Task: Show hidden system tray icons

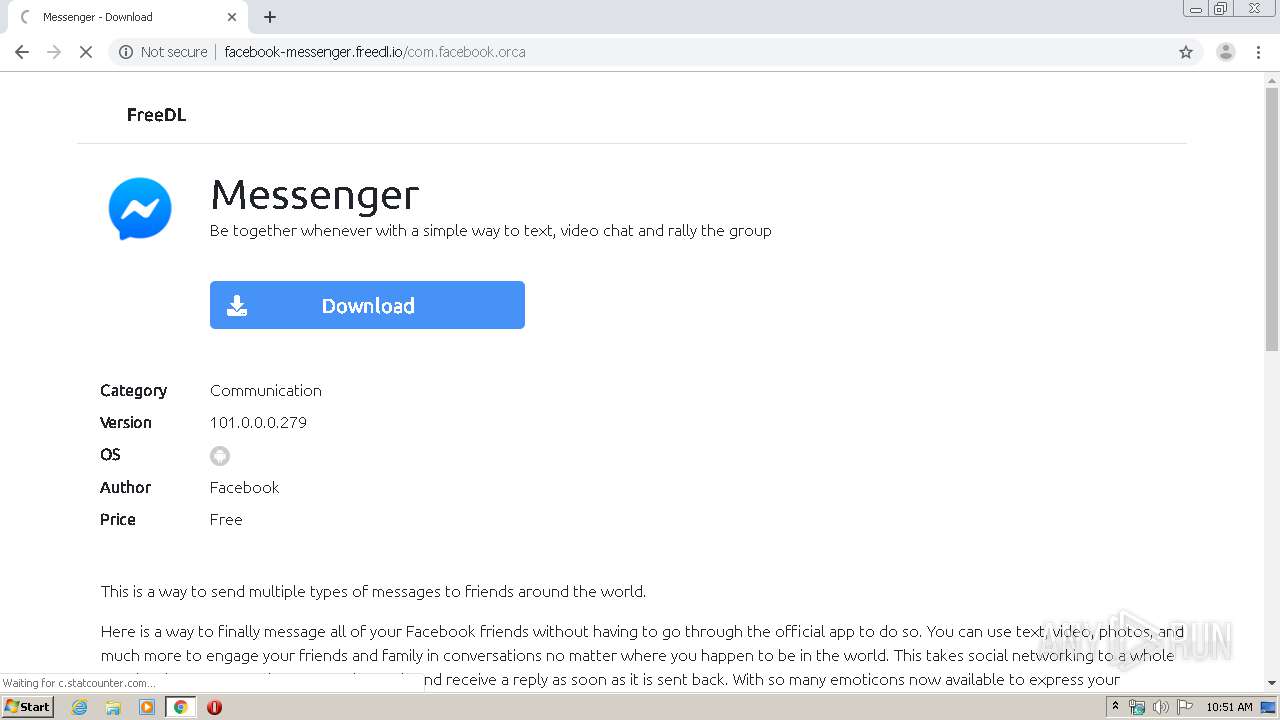Action: coord(1115,707)
